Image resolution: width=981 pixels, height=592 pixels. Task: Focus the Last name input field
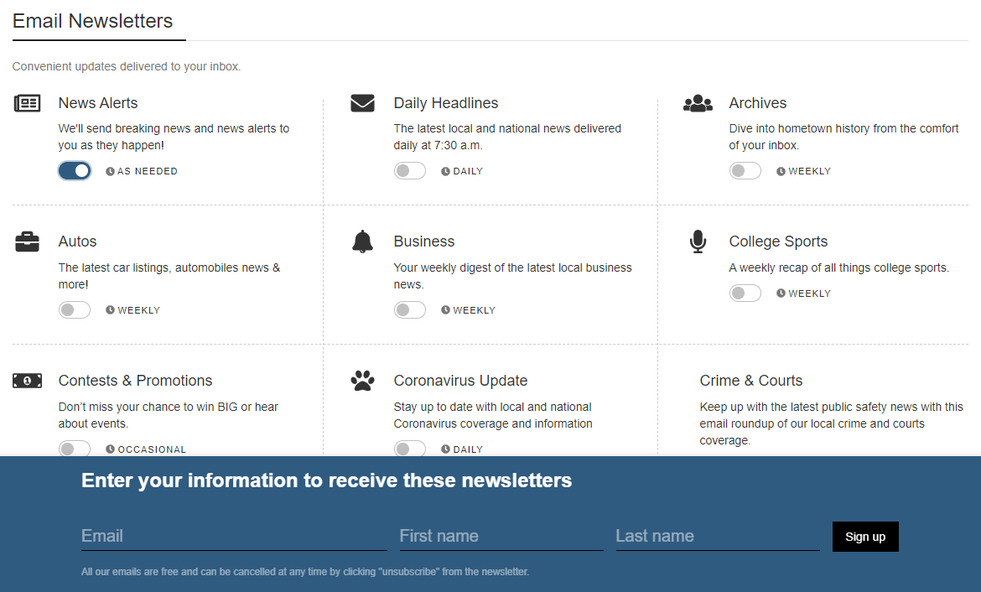[718, 536]
